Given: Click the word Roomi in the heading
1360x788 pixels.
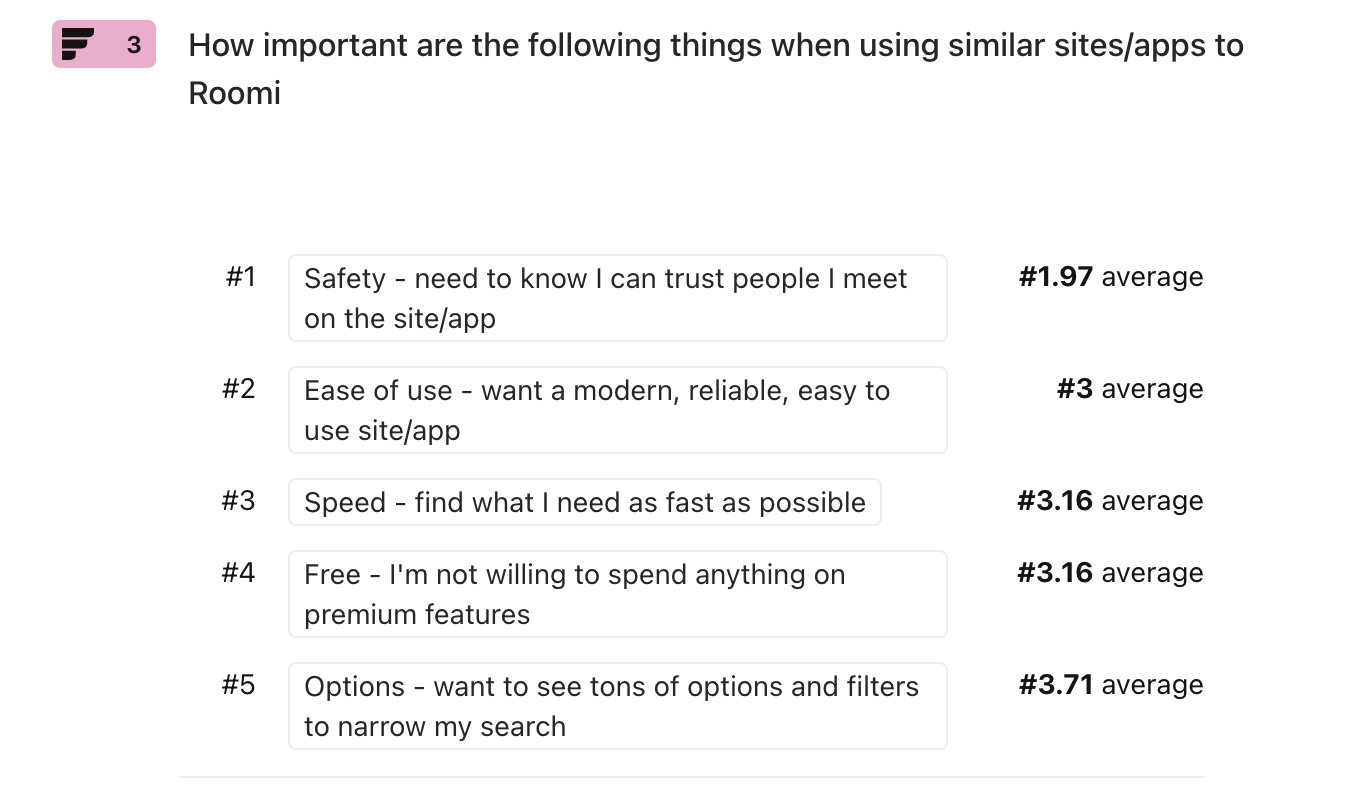Looking at the screenshot, I should point(235,94).
